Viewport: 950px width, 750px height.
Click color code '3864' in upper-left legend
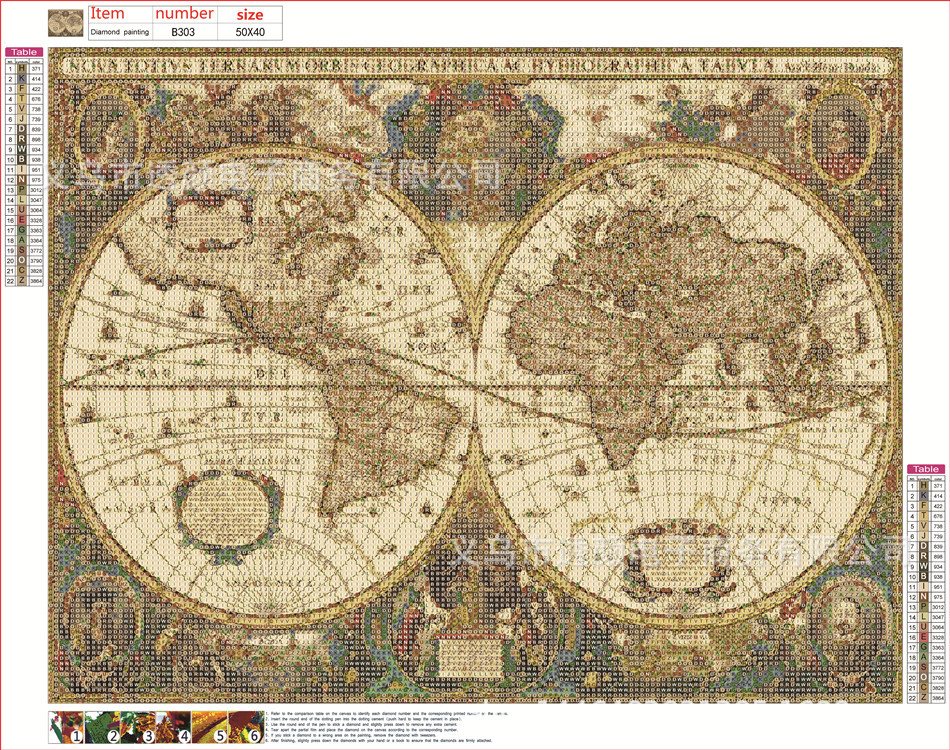tap(36, 280)
